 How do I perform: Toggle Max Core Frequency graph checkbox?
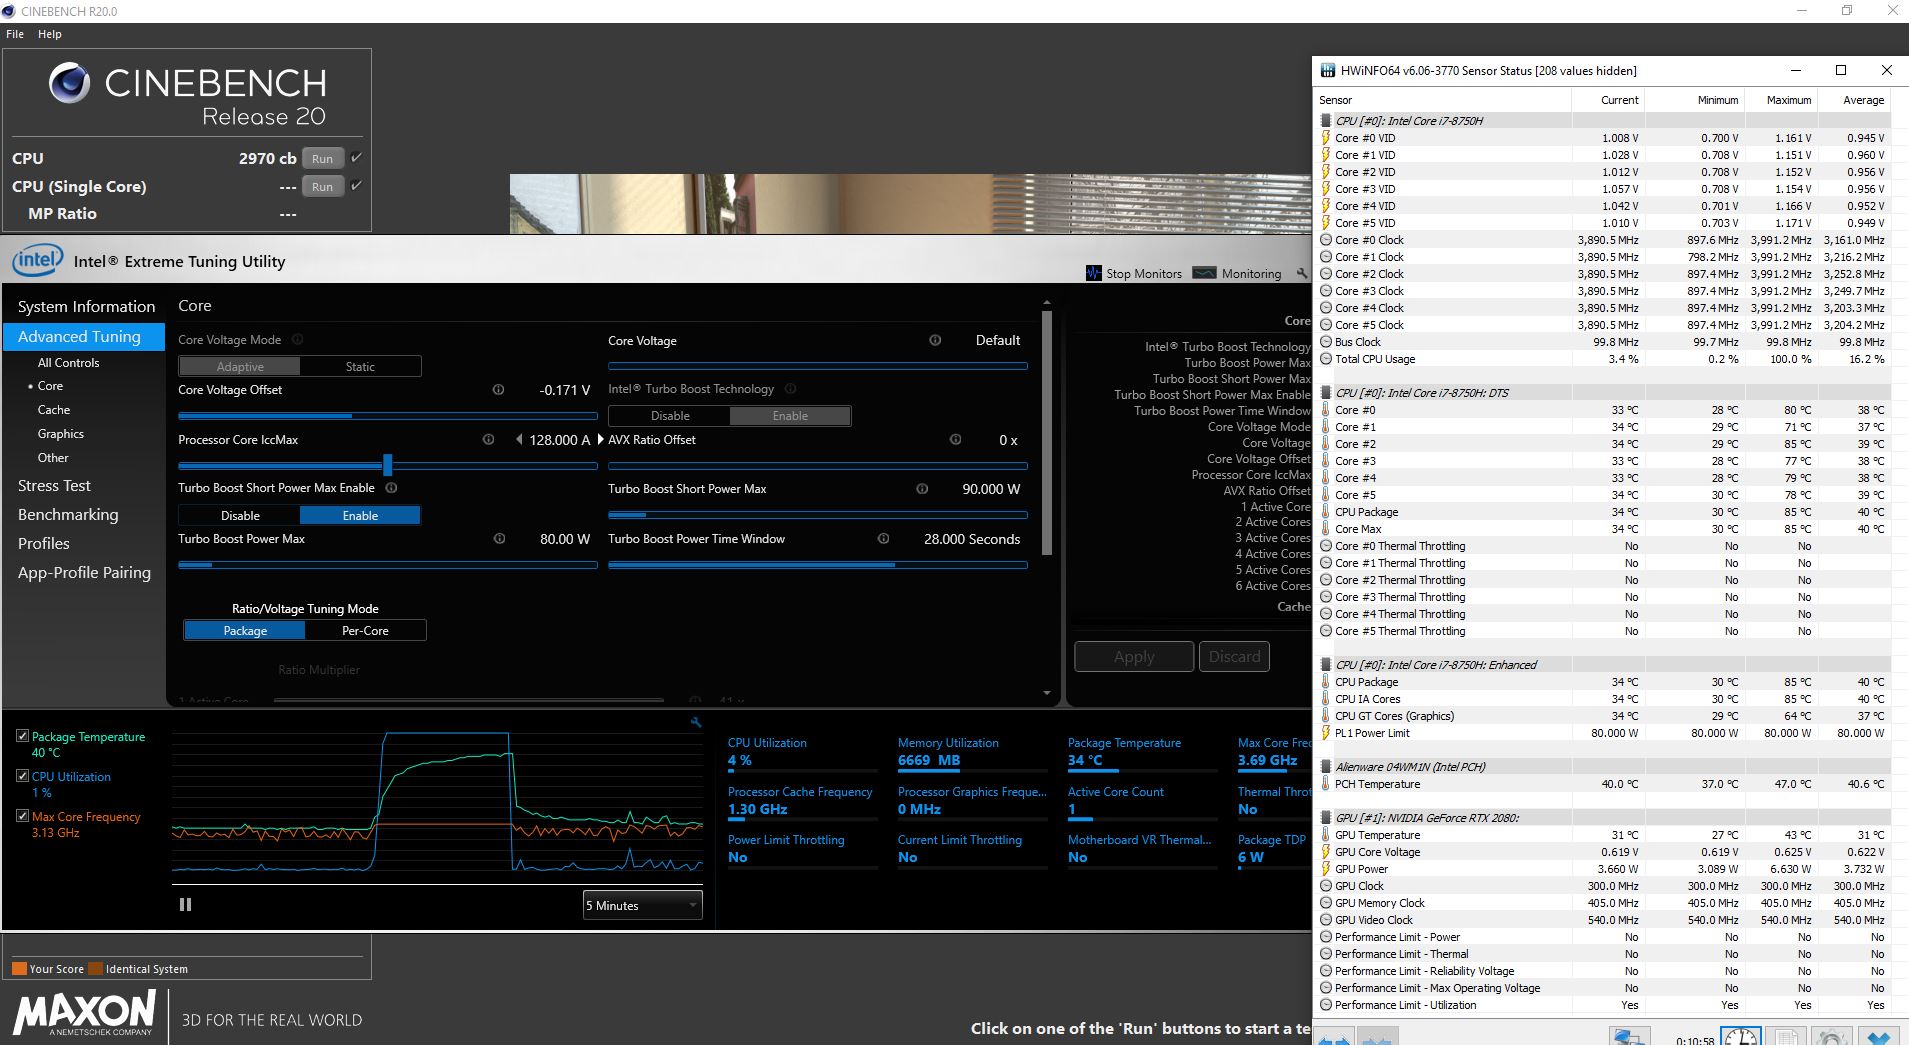pos(22,816)
